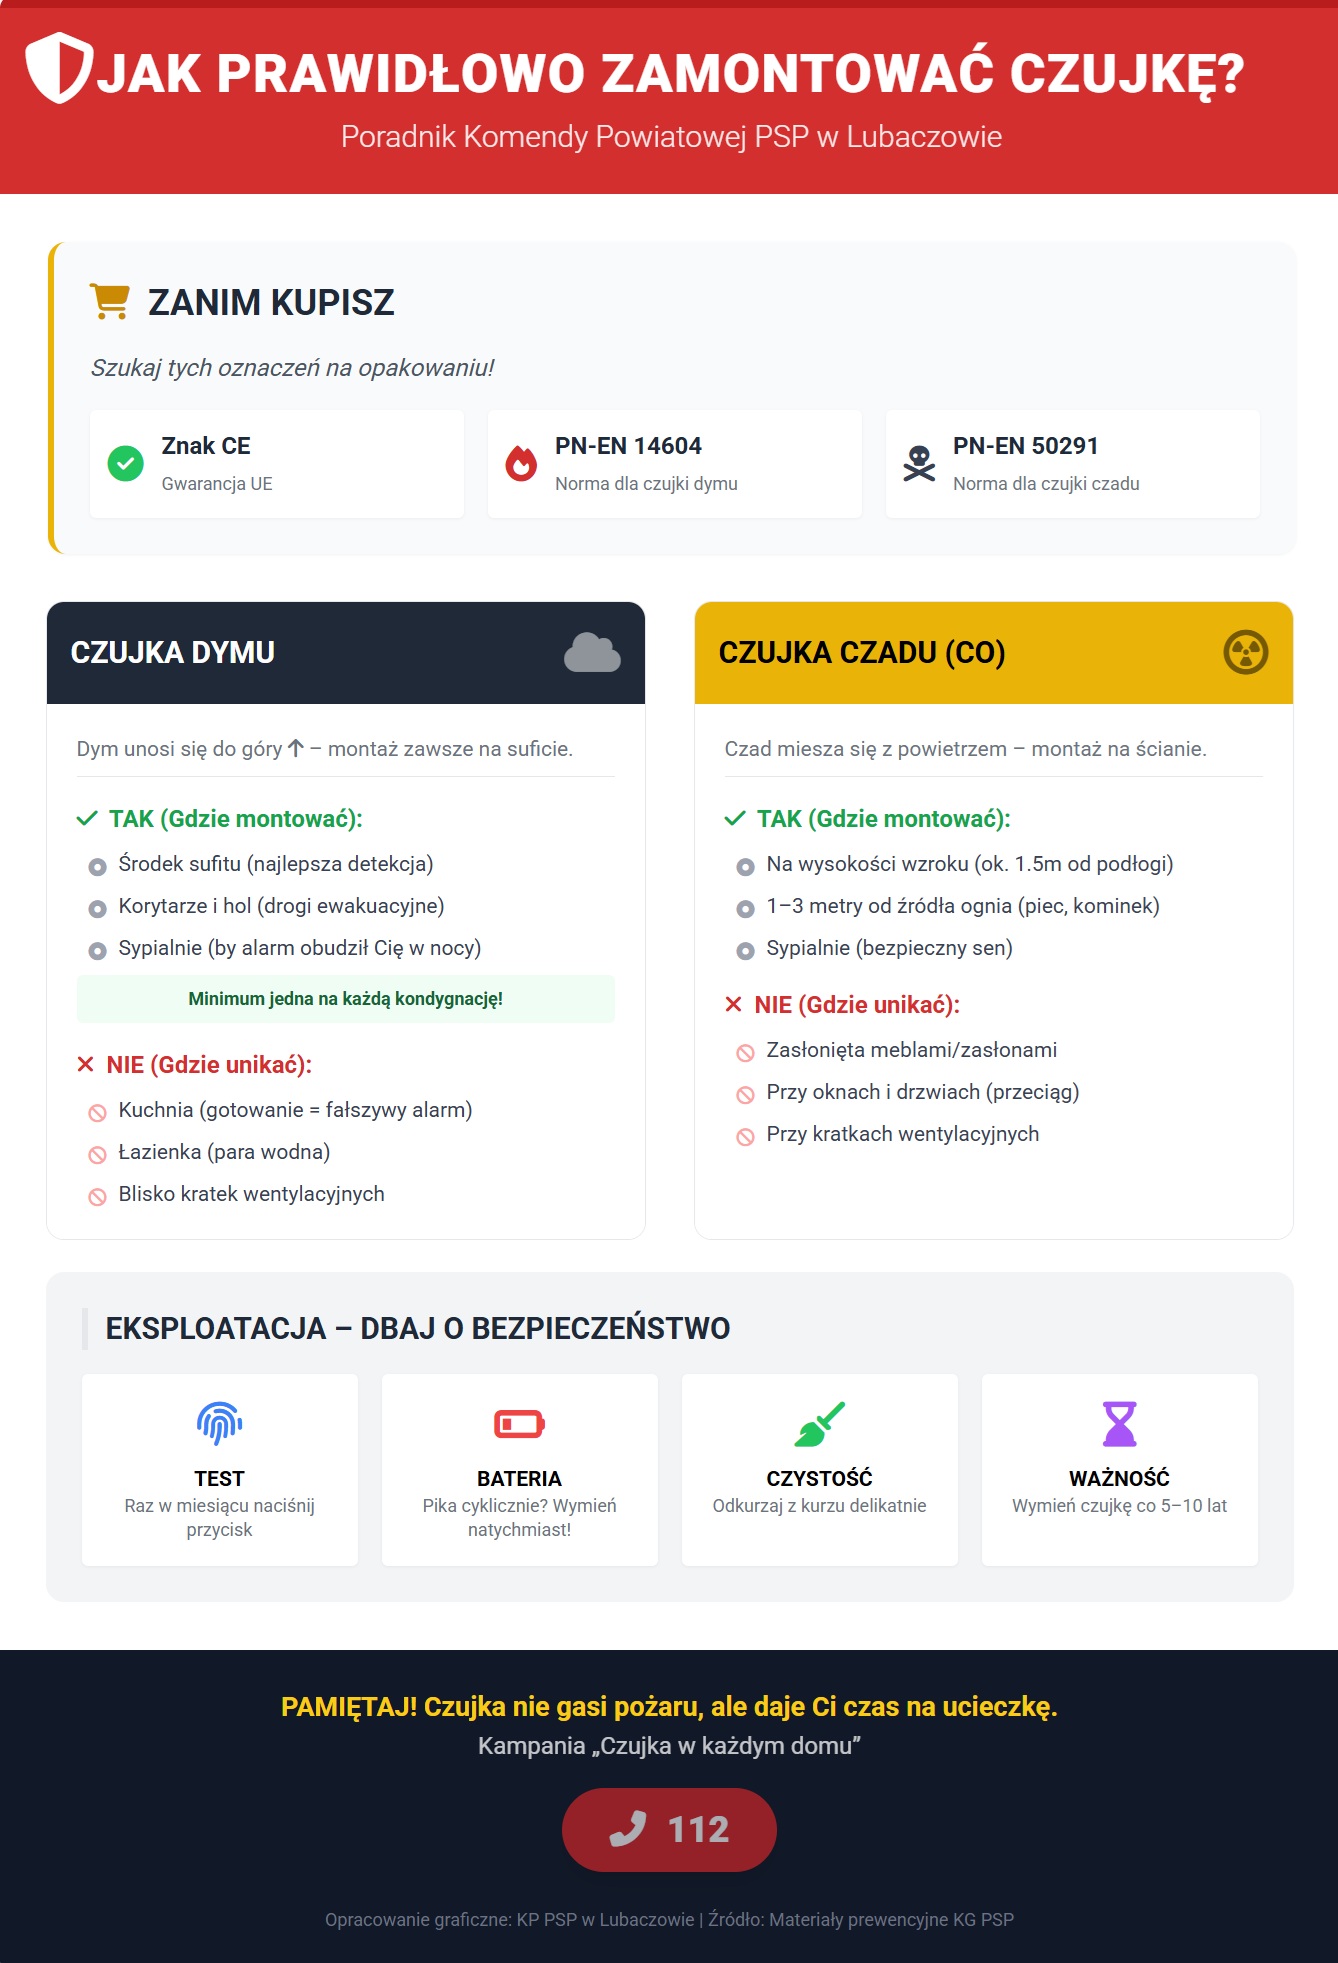This screenshot has width=1338, height=1963.
Task: Click the purple hourglass icon
Action: (x=1119, y=1423)
